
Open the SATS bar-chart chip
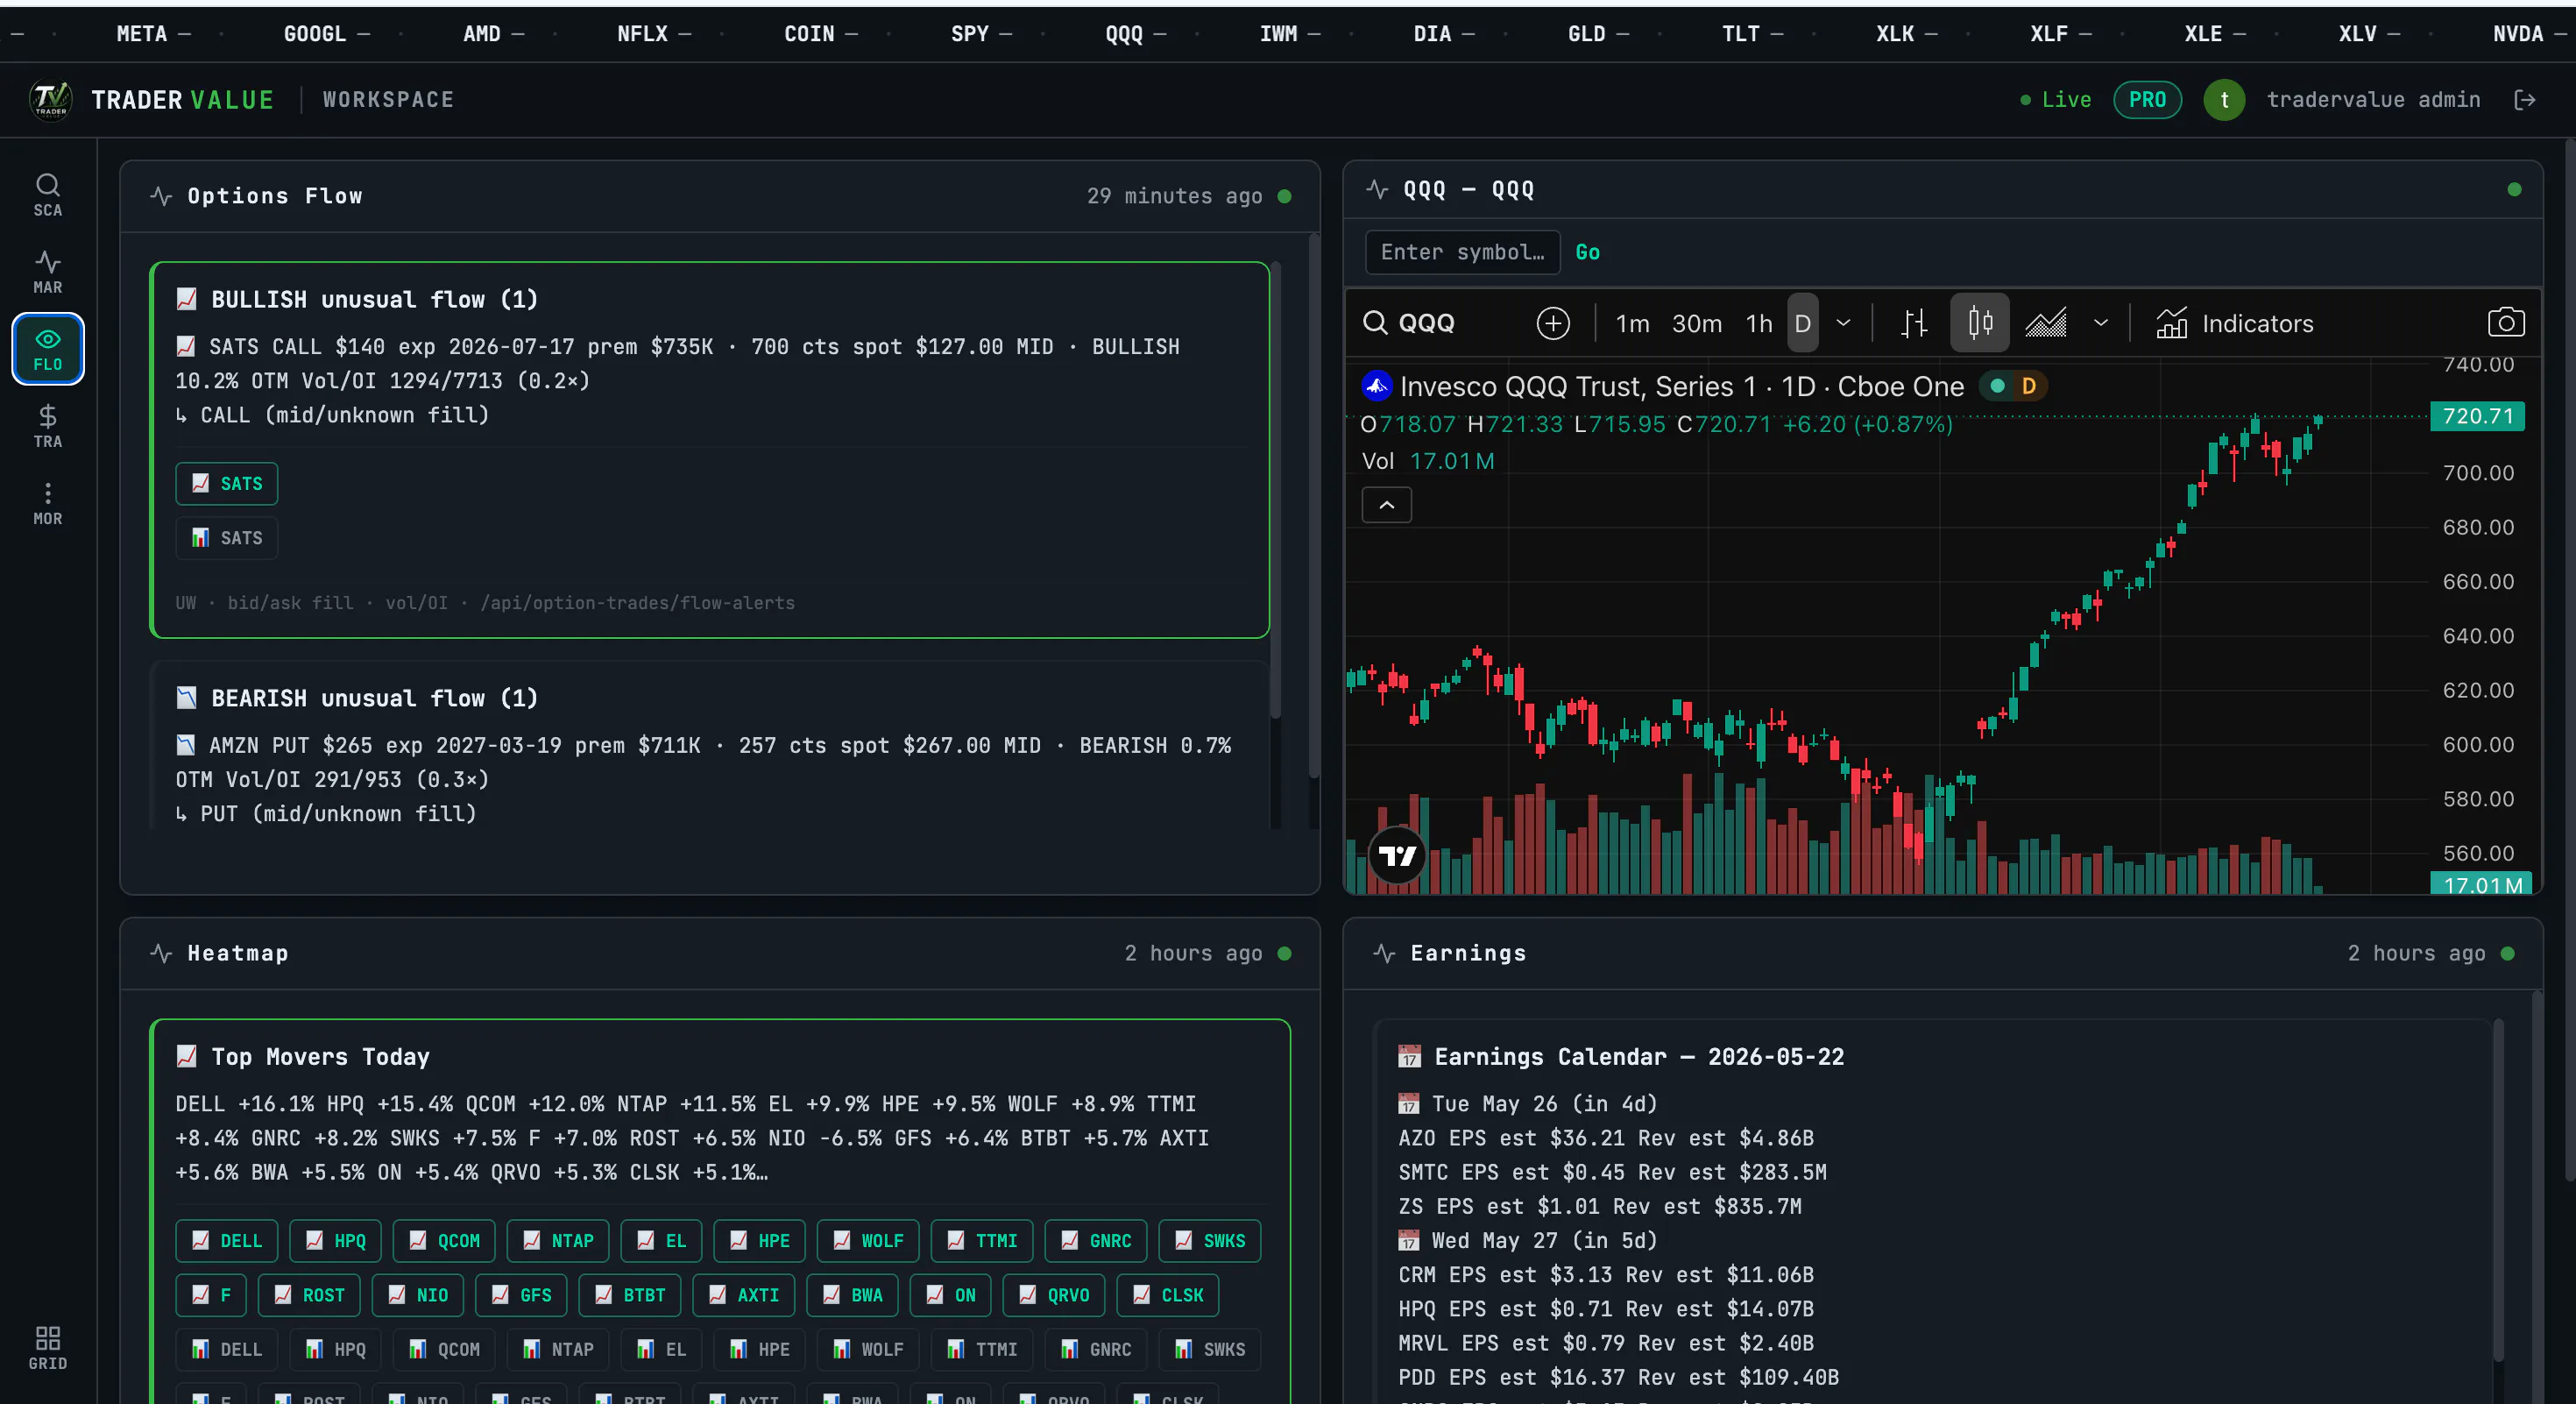[227, 538]
